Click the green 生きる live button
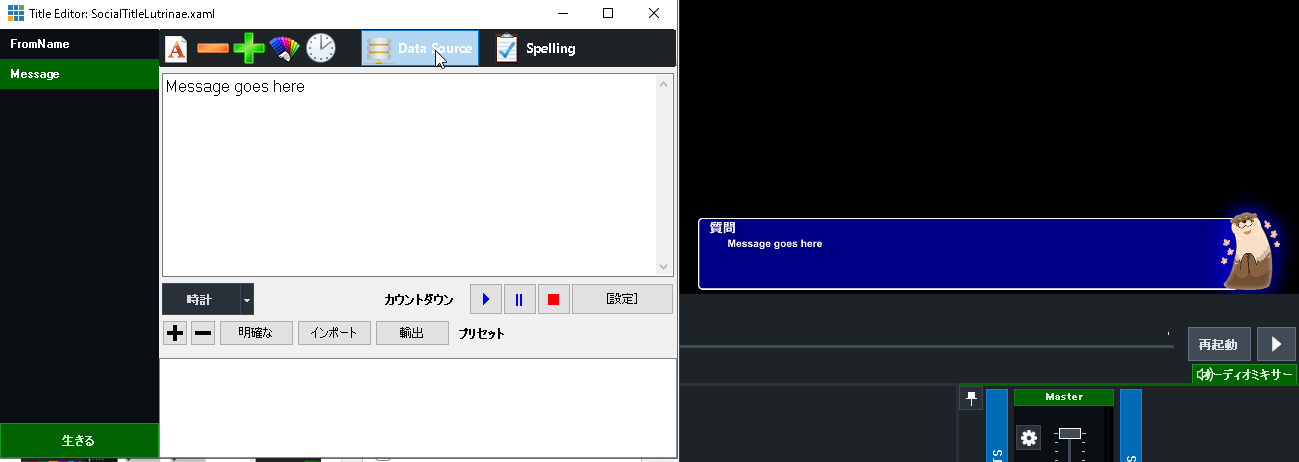The height and width of the screenshot is (462, 1299). click(x=79, y=440)
